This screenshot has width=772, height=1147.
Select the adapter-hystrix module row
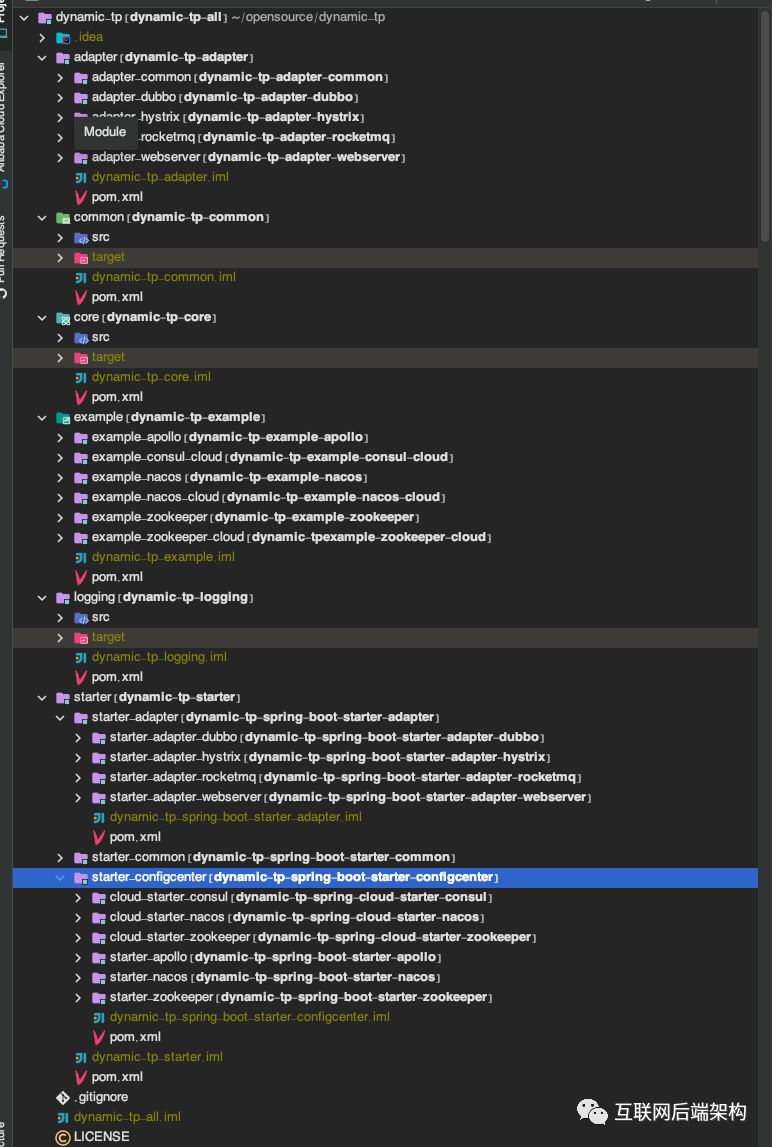[385, 117]
